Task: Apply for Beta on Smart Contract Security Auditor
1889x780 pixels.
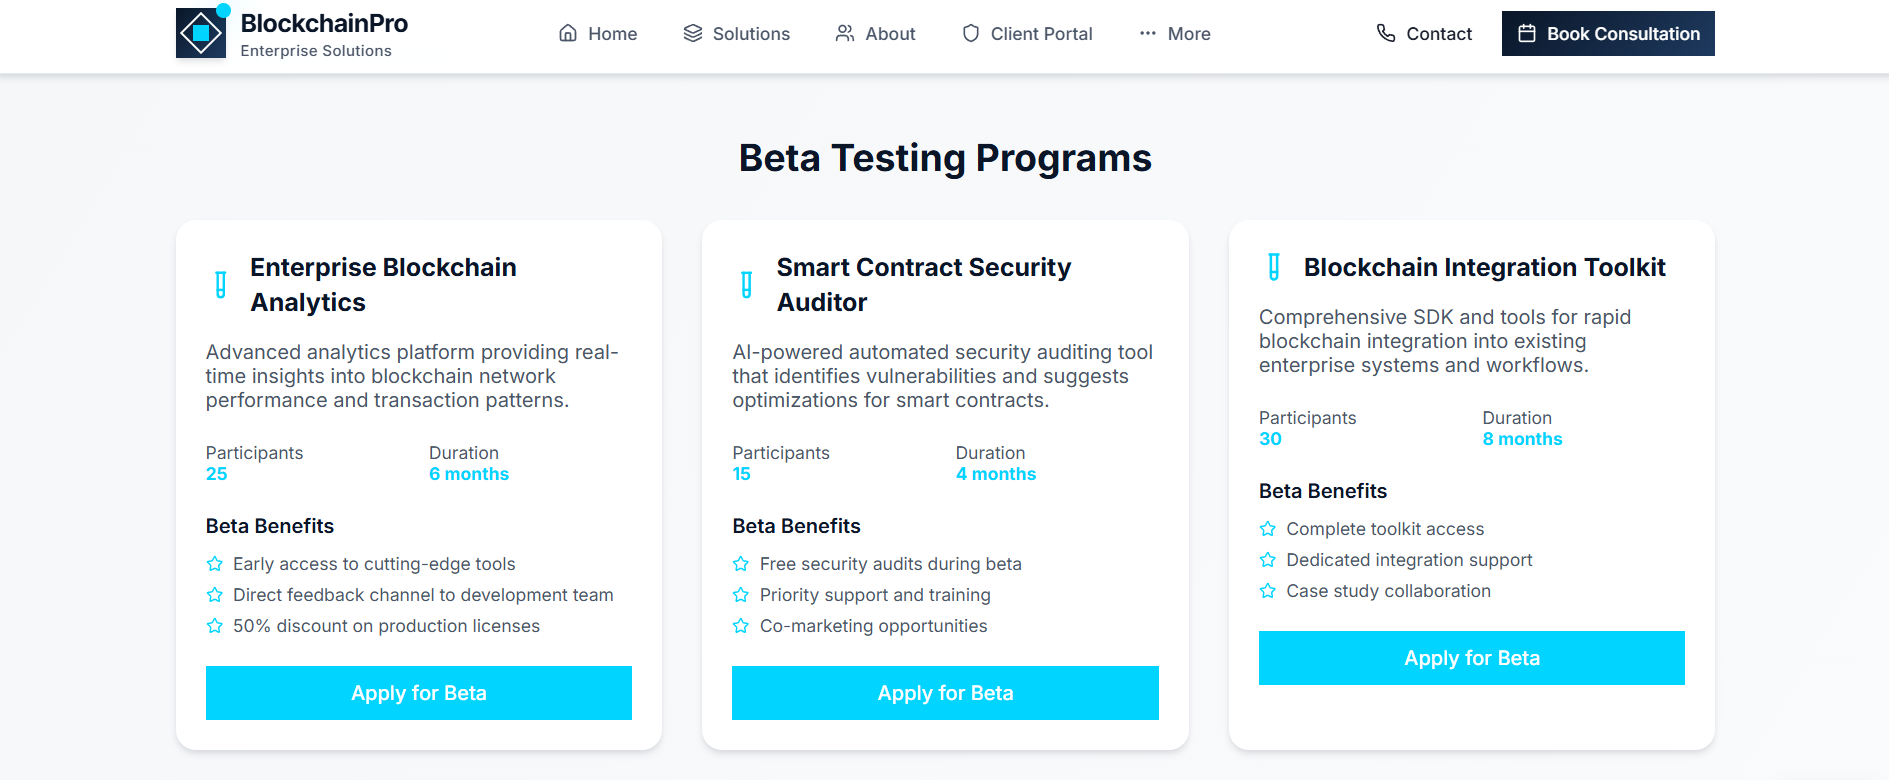Action: click(945, 693)
